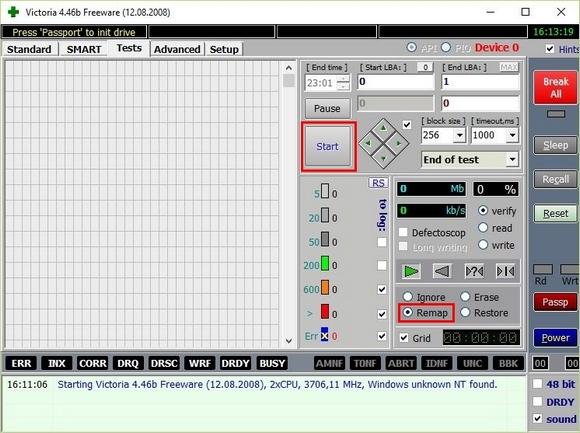Viewport: 580px width, 433px height.
Task: Click the RS reset statistics label
Action: (x=378, y=183)
